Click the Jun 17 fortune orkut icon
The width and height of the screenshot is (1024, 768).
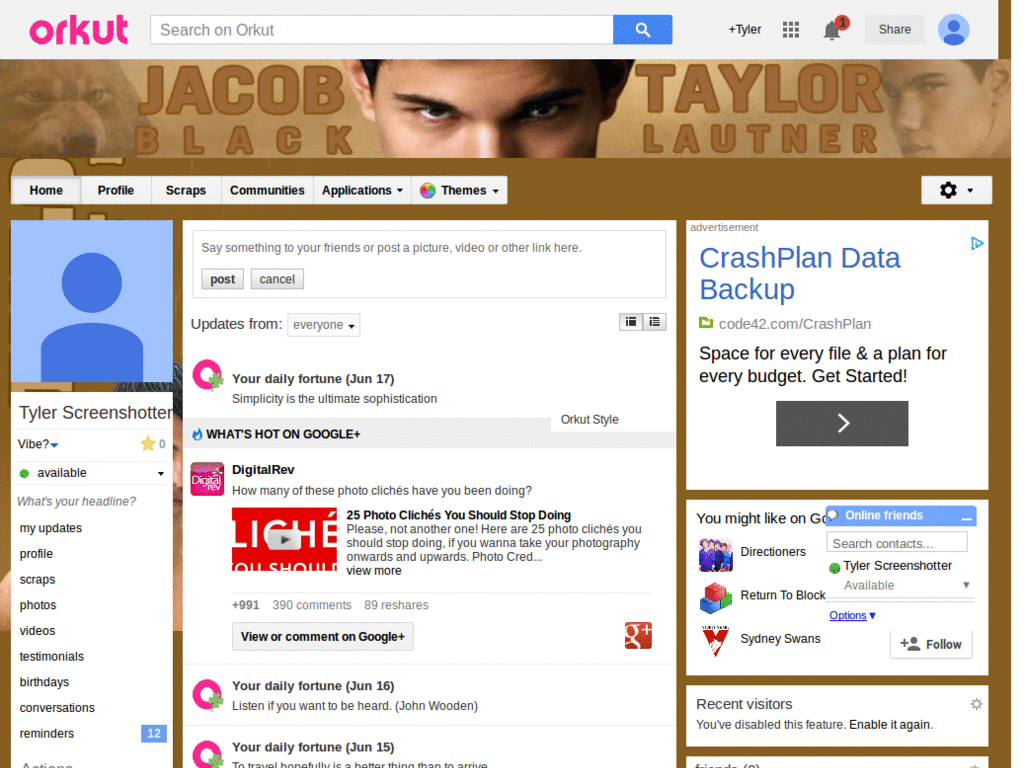tap(208, 376)
